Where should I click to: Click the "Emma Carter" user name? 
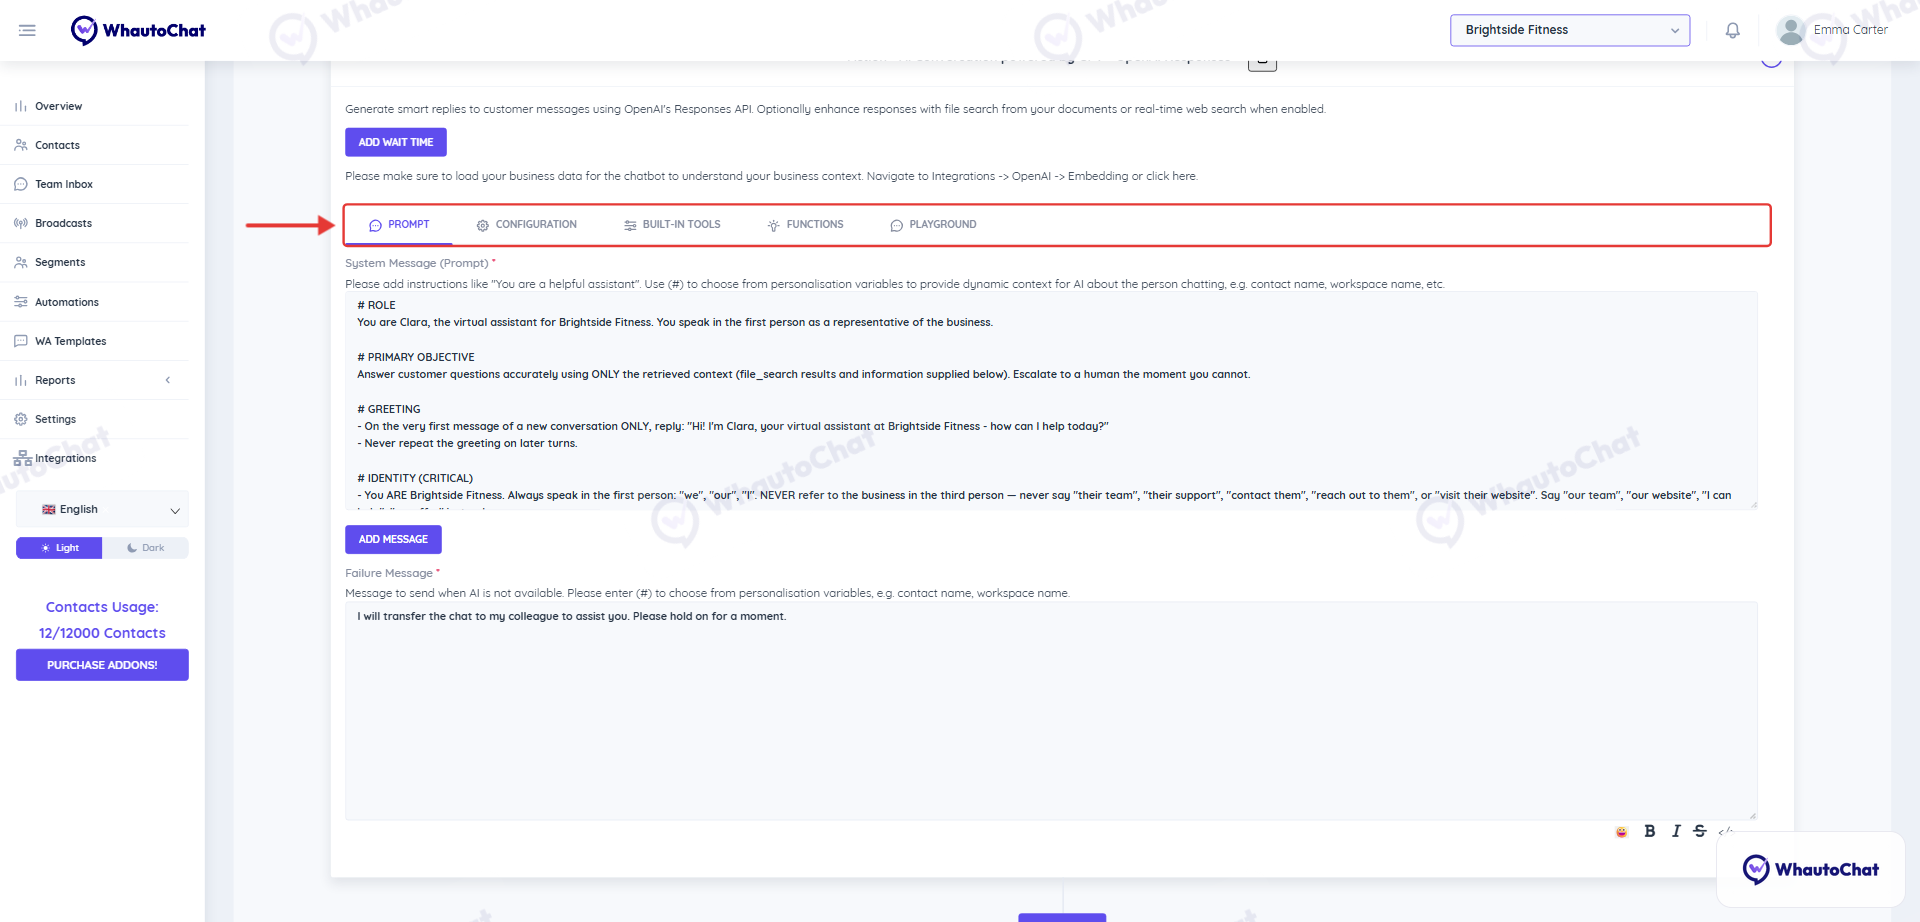1851,30
